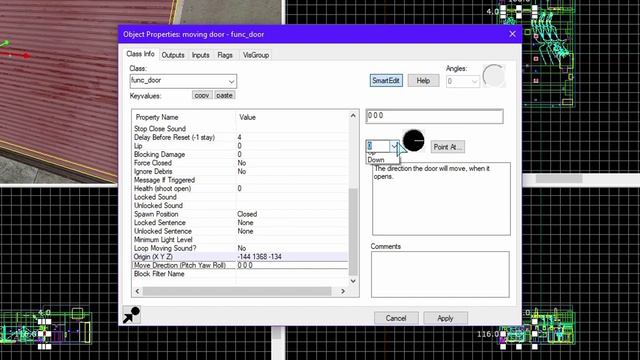Click inside the Comments text box
640x360 pixels.
coord(440,274)
